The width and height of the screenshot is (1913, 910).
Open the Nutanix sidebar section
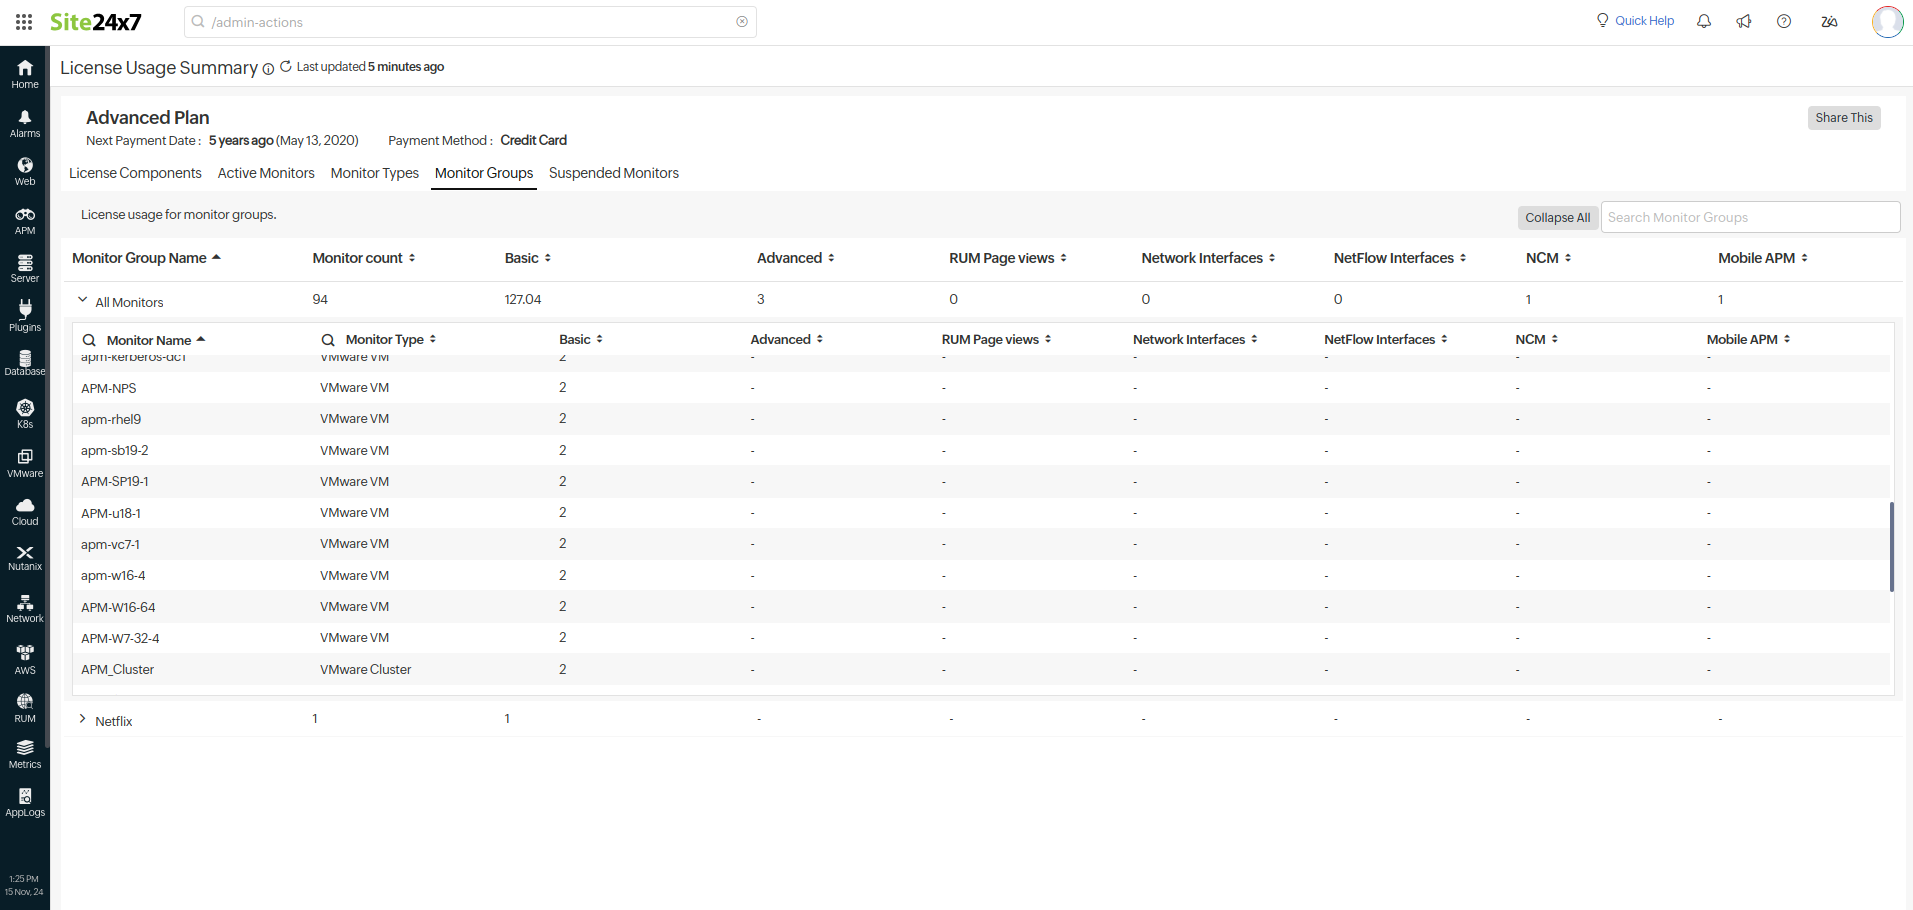(x=25, y=558)
